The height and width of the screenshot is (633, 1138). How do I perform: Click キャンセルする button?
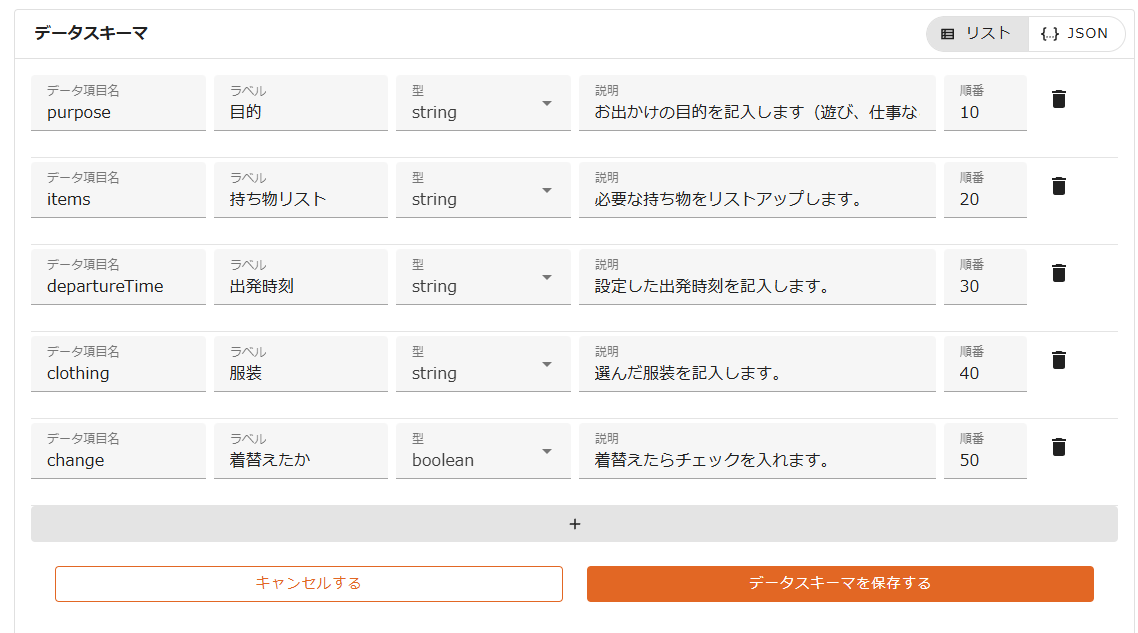[x=308, y=583]
